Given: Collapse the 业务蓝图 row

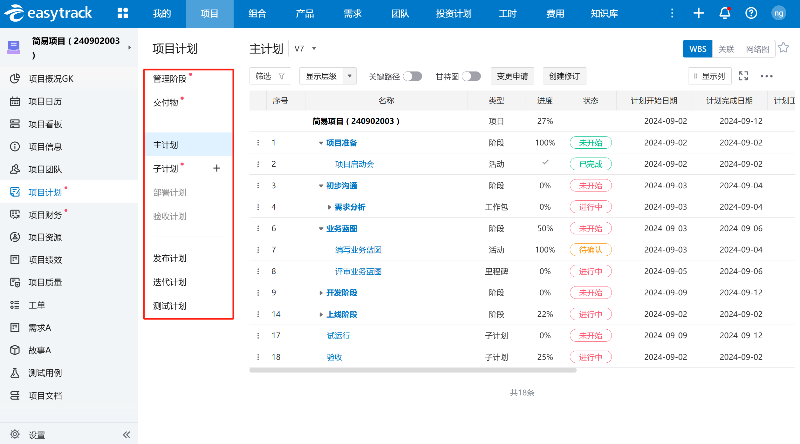Looking at the screenshot, I should (321, 229).
